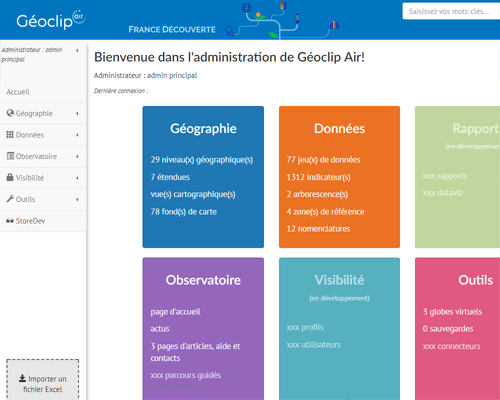Open 29 niveau(x) géographique(s) link

(x=202, y=160)
